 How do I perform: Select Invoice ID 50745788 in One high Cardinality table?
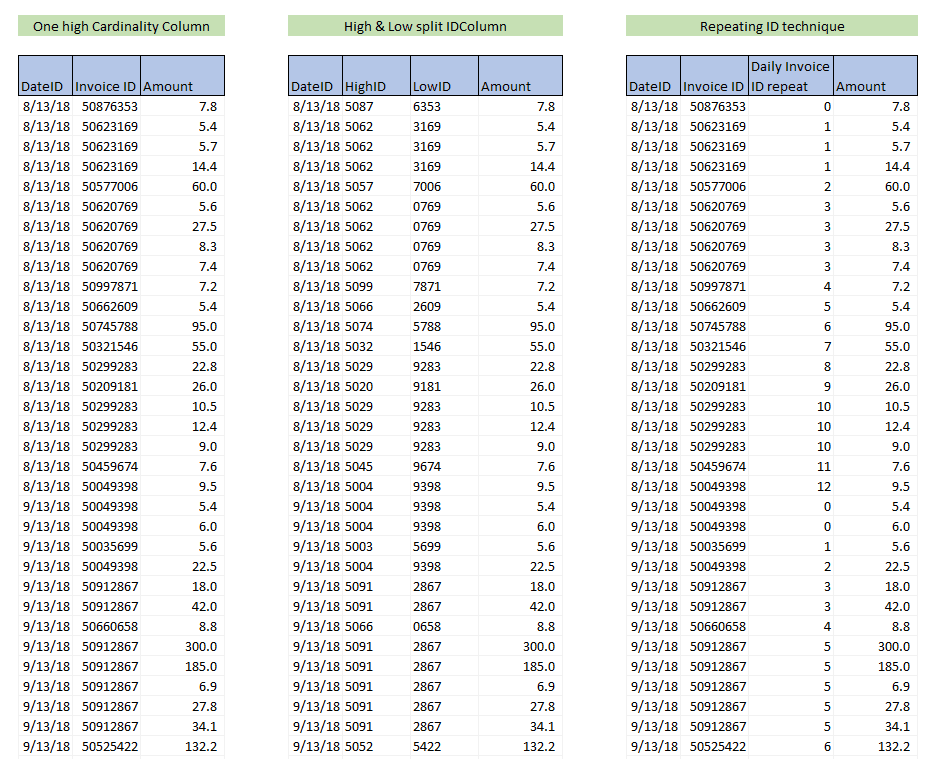[106, 326]
